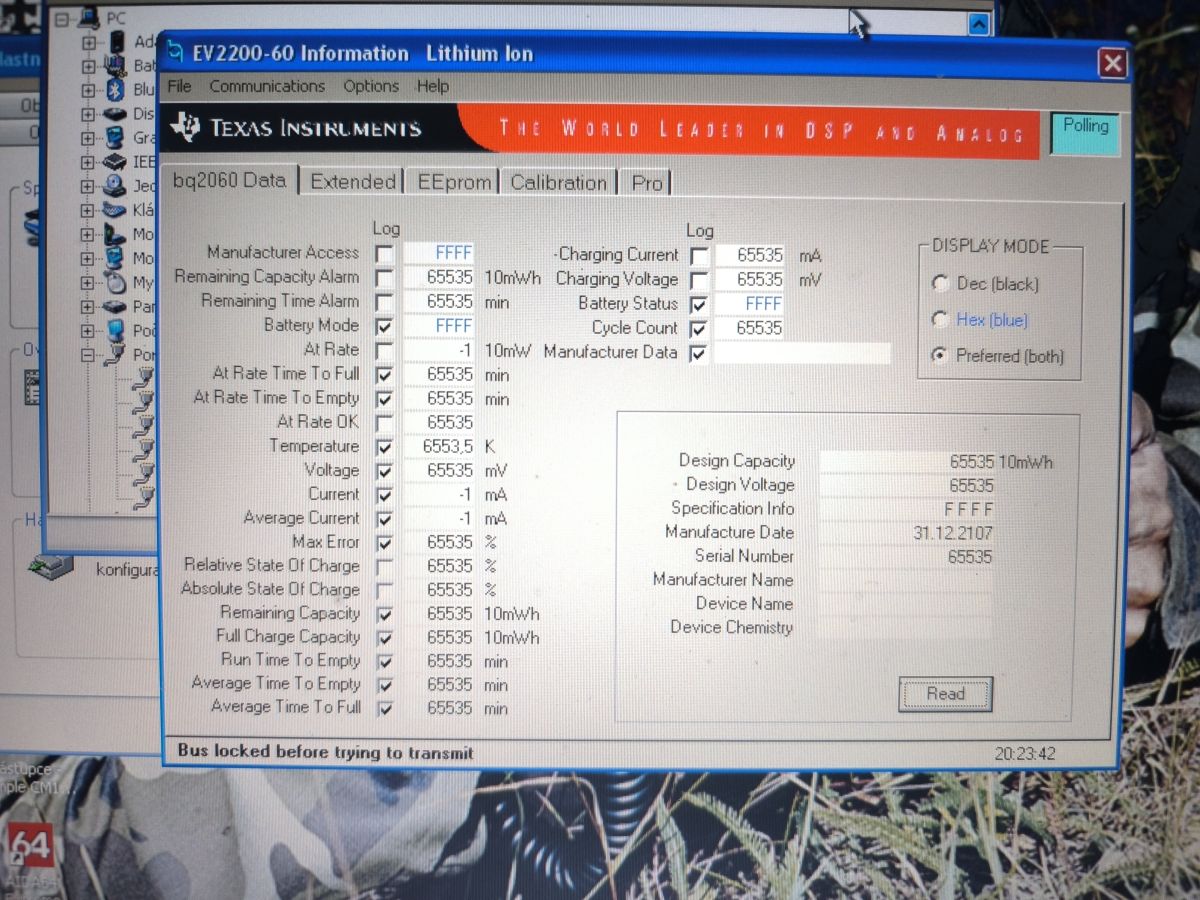Screen dimensions: 1200x900
Task: Click the Bluetooth icon in the device tree
Action: [116, 90]
